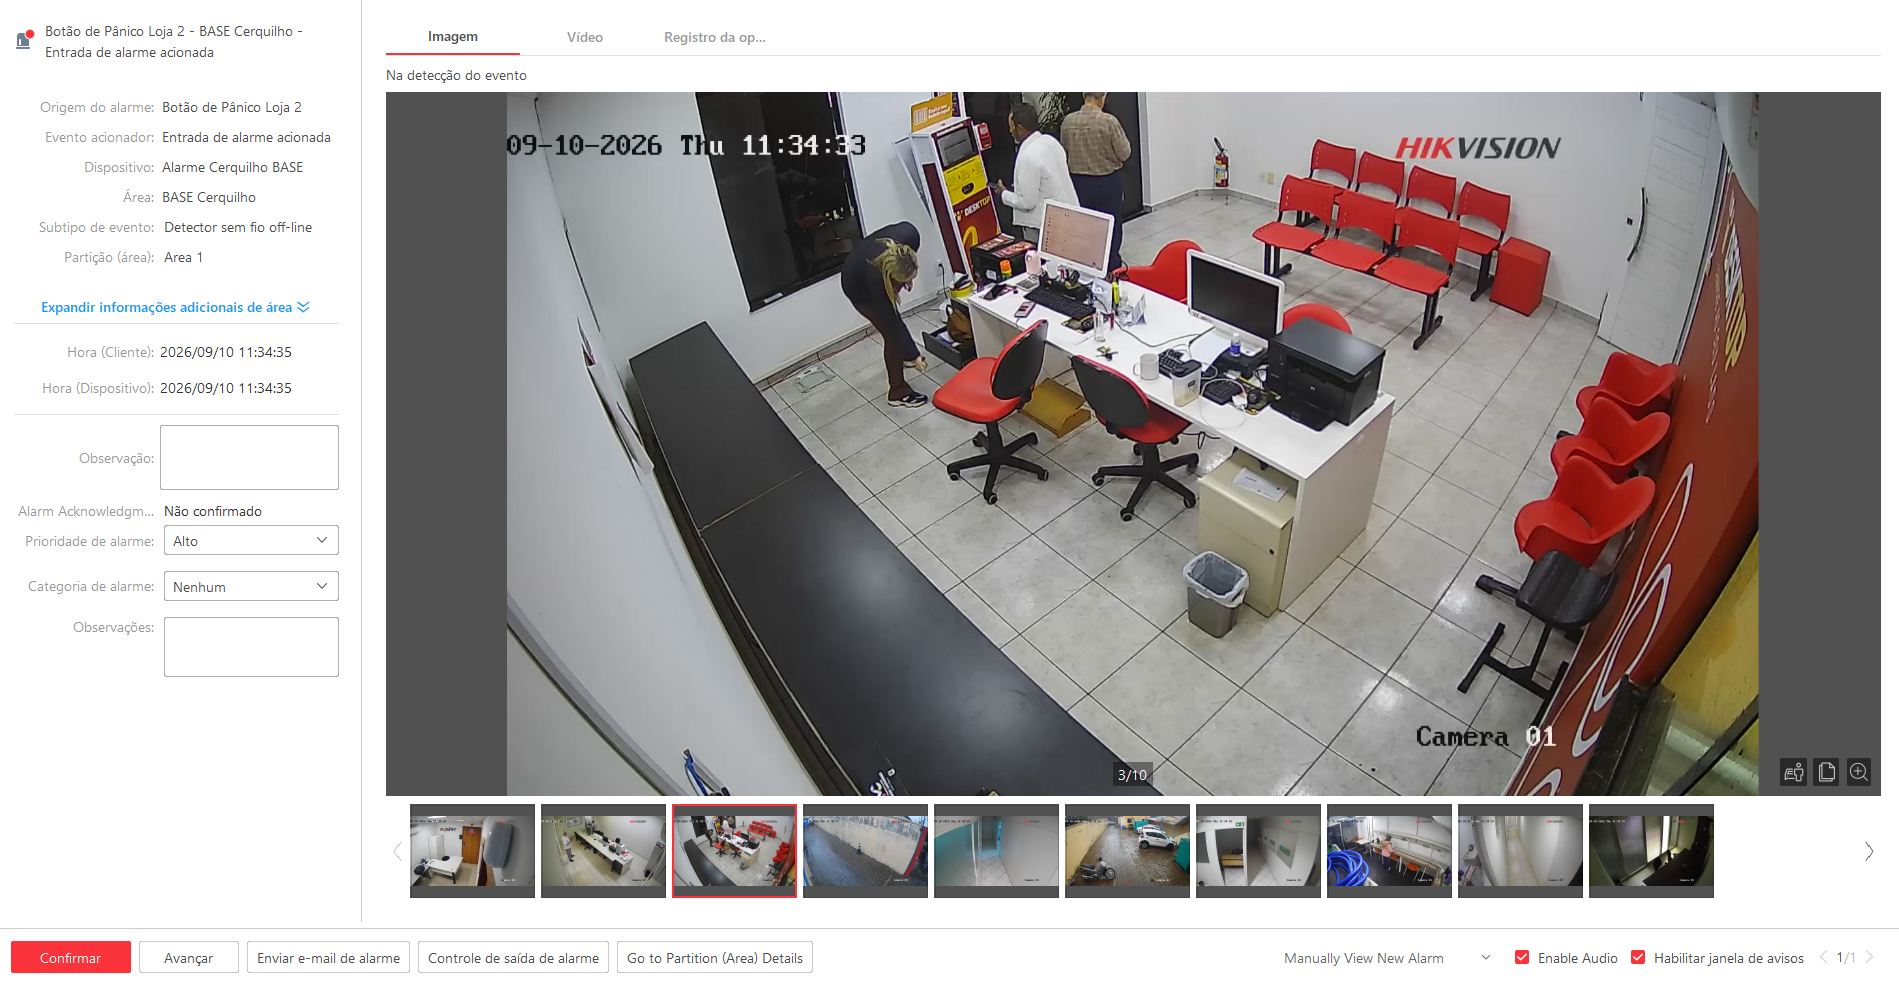The width and height of the screenshot is (1899, 983).
Task: Click into the Observações text field
Action: coord(251,647)
